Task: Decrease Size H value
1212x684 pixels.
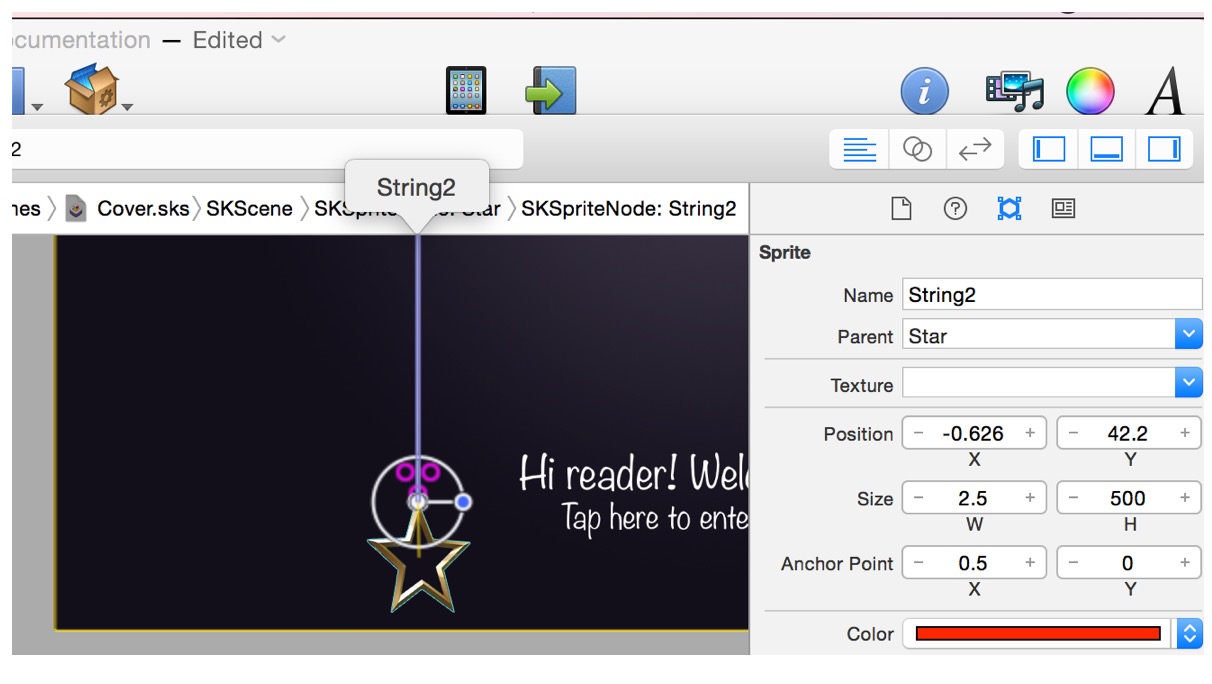Action: pyautogui.click(x=1074, y=497)
